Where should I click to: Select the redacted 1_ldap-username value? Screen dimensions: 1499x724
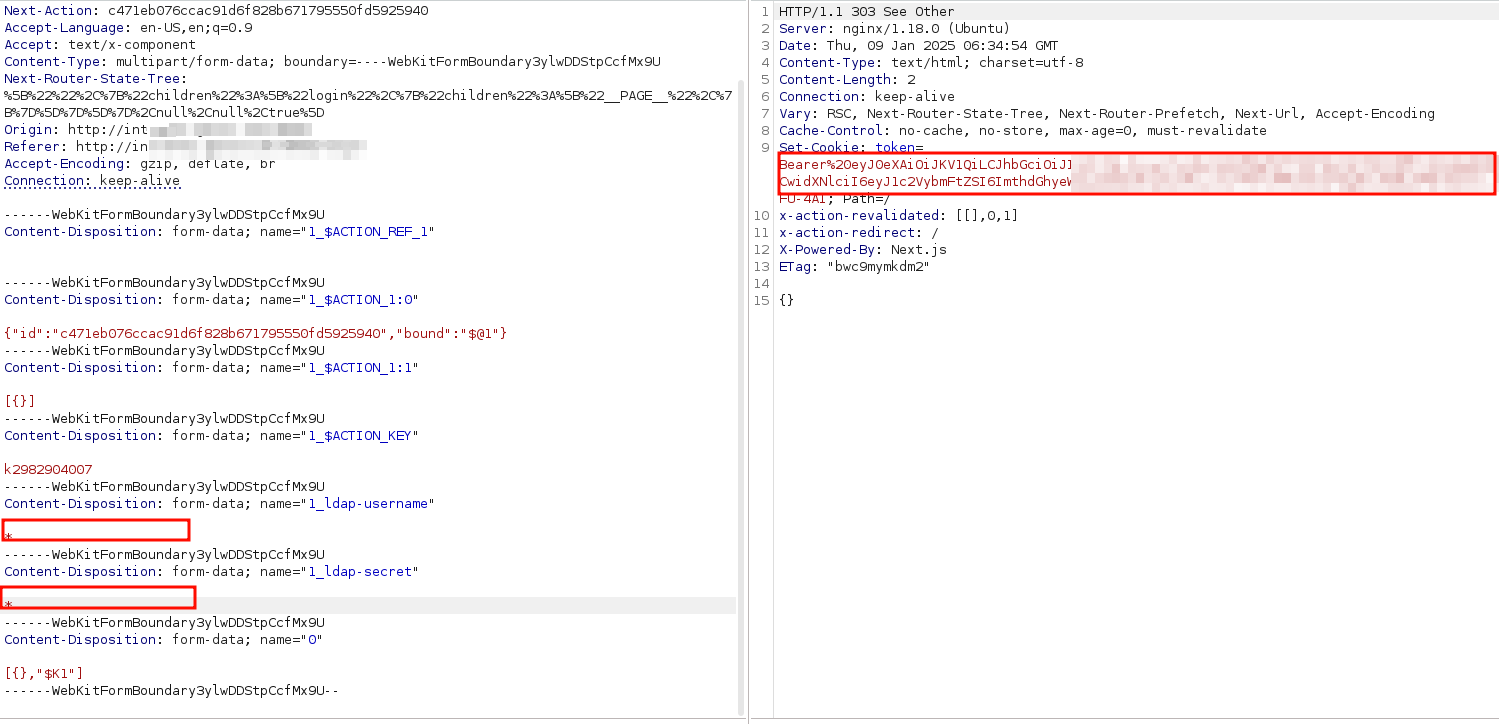coord(95,530)
